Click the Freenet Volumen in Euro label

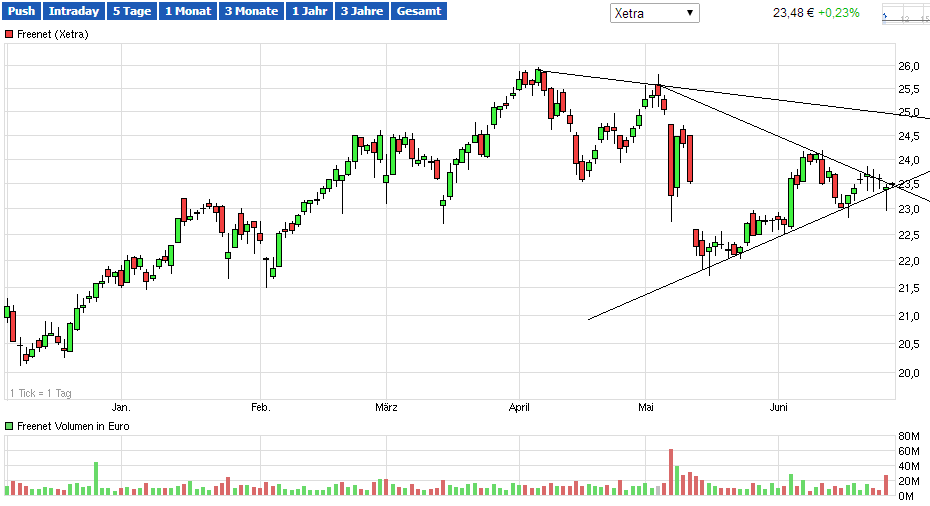pos(73,426)
